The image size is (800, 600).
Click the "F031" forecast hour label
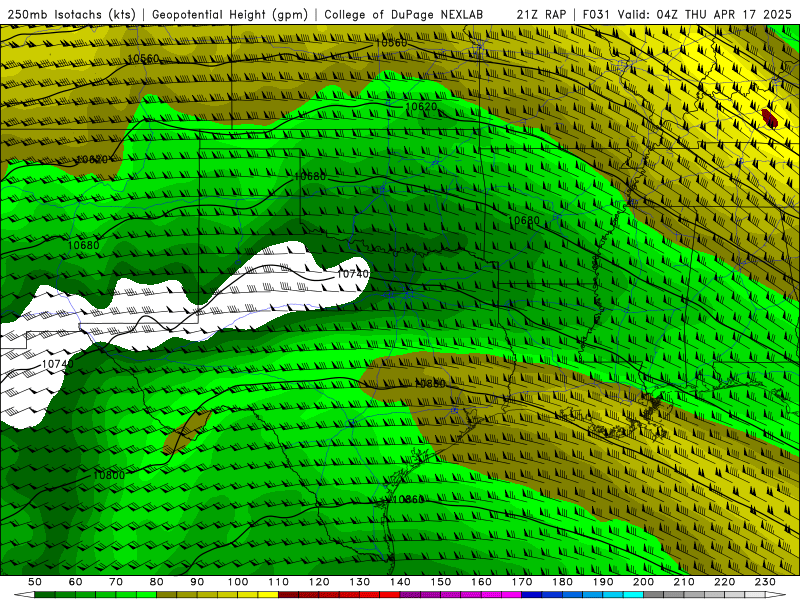[596, 15]
